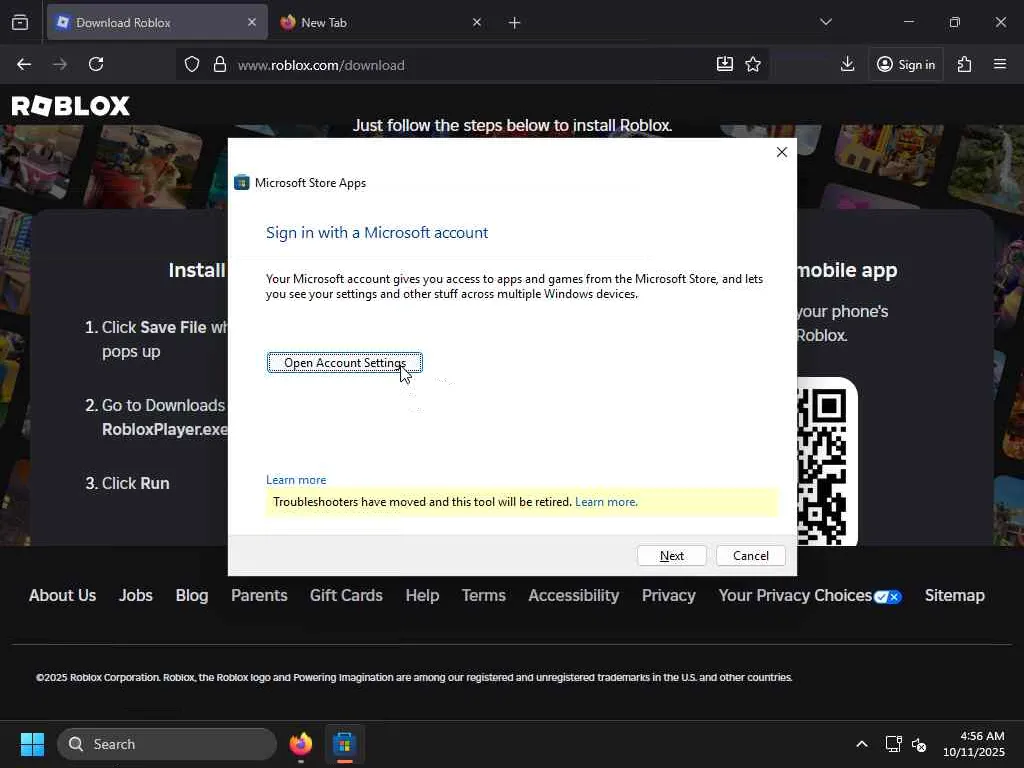
Task: Open the Firefox View icon in the tab bar
Action: (20, 22)
